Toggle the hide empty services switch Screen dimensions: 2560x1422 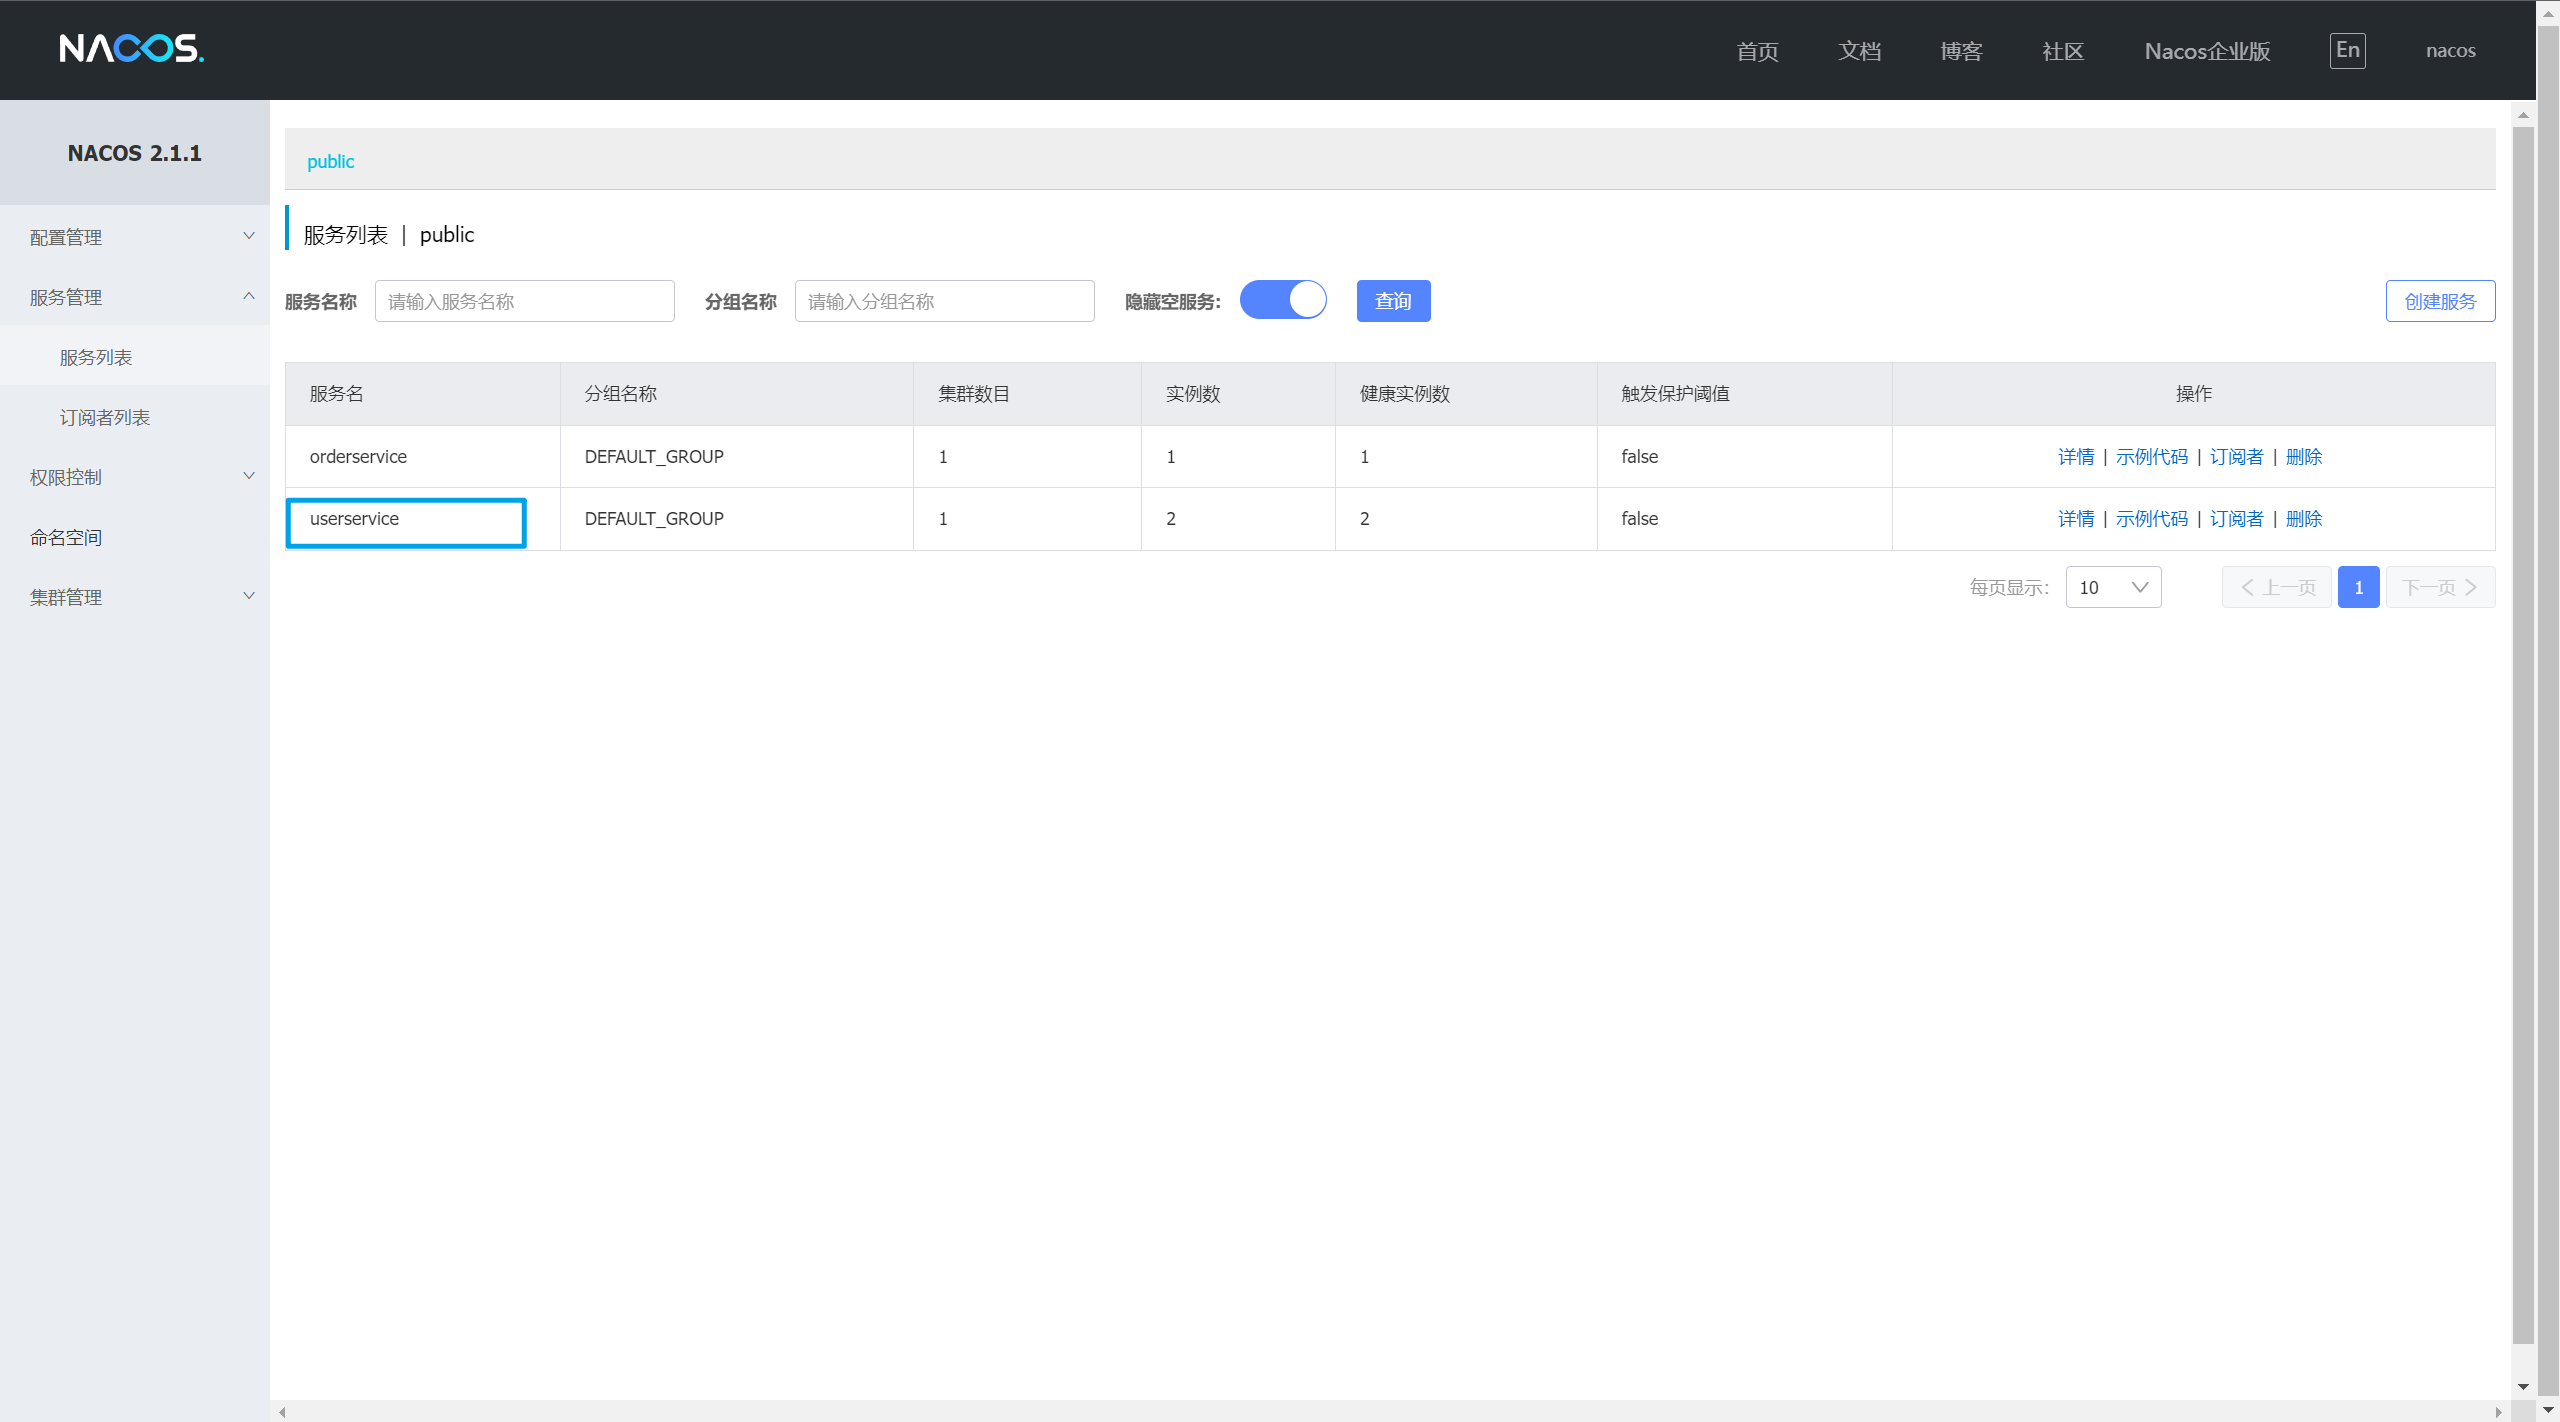click(x=1283, y=300)
